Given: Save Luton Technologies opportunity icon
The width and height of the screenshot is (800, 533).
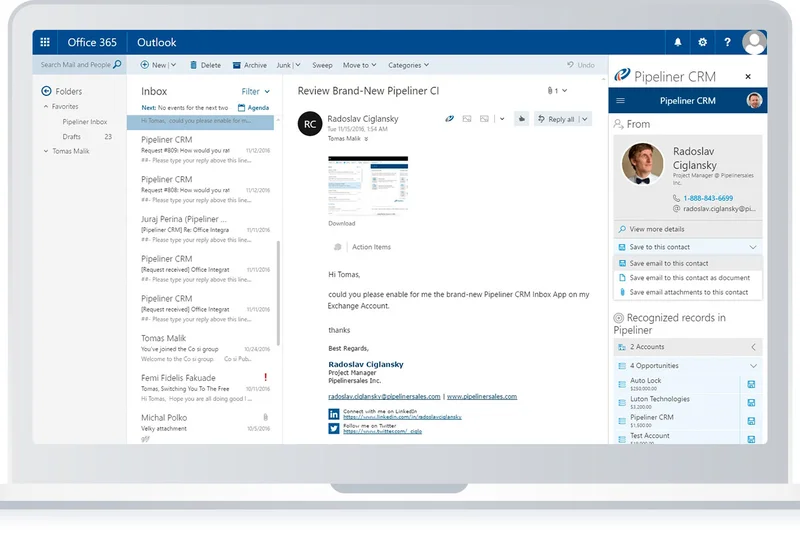Looking at the screenshot, I should click(x=751, y=402).
